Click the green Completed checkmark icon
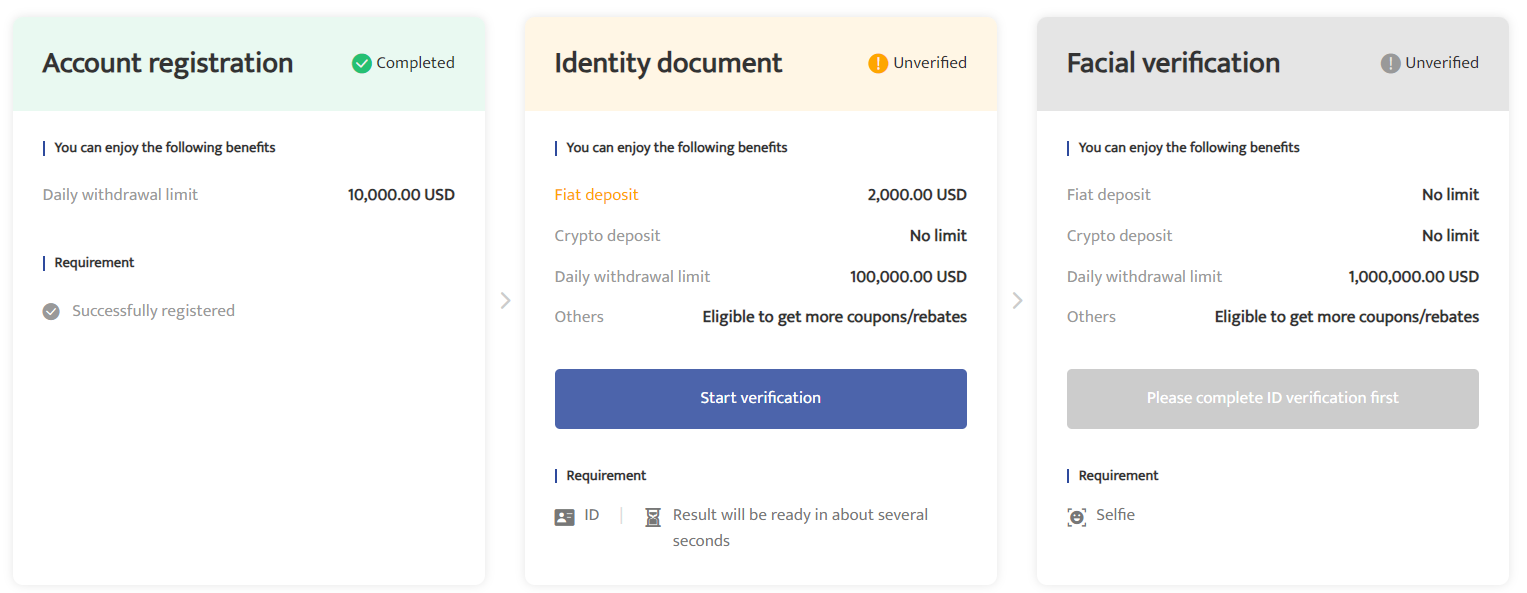This screenshot has width=1527, height=593. click(x=362, y=64)
